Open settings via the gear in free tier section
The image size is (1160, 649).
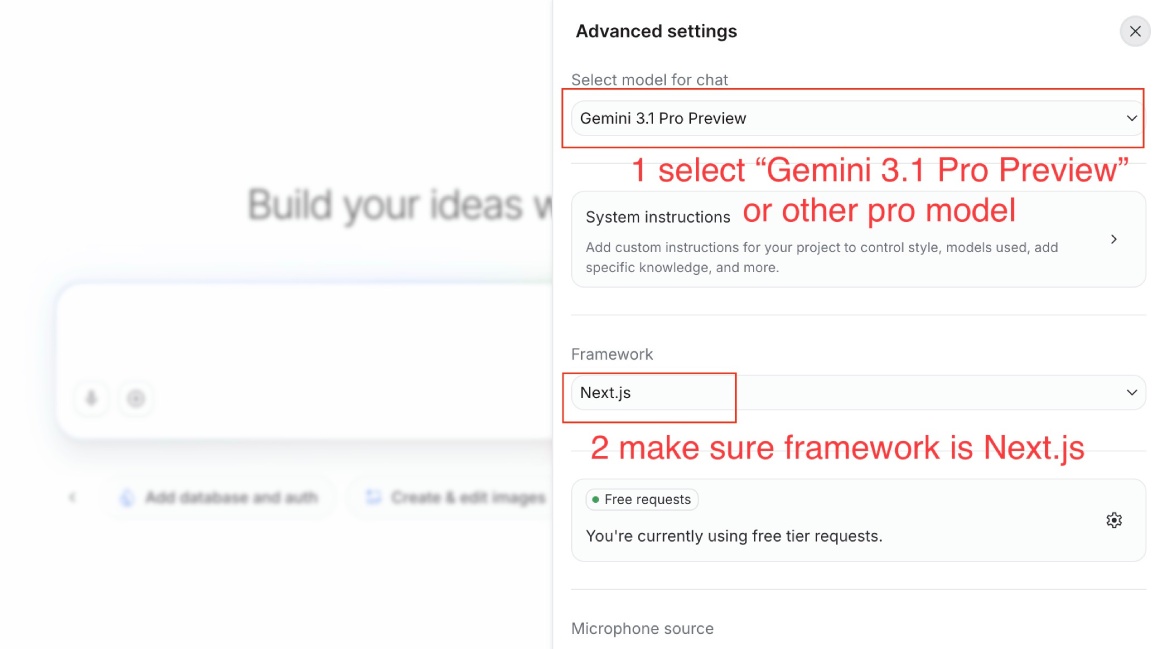click(1114, 520)
